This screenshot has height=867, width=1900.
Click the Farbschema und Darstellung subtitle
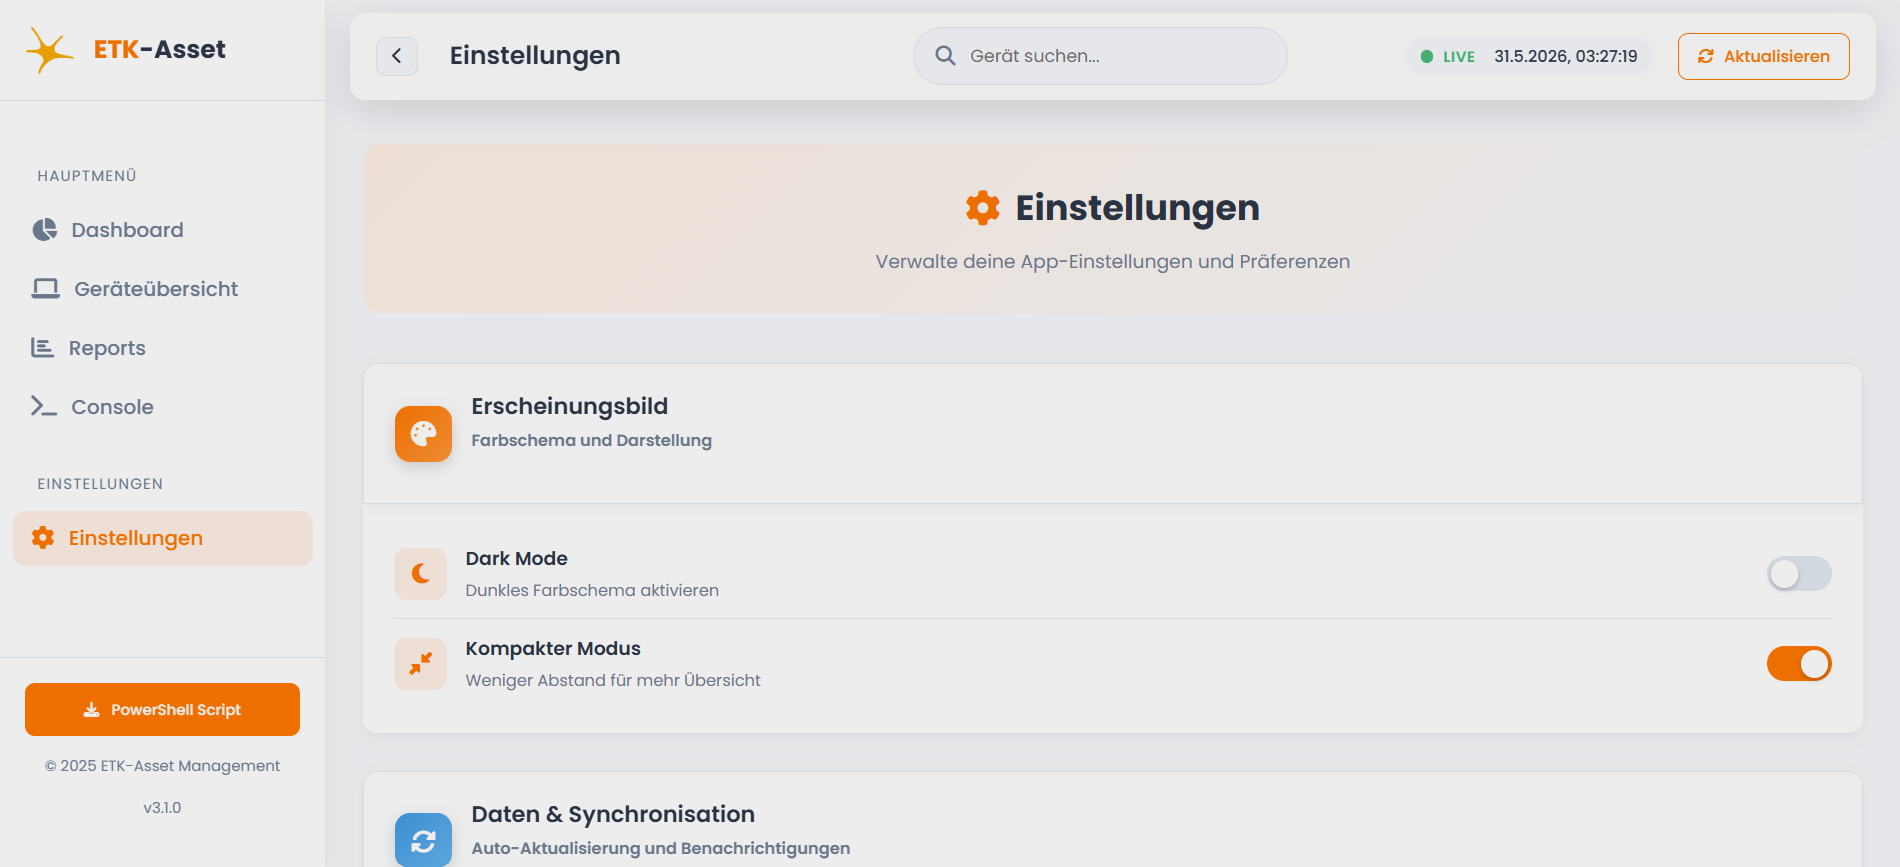pos(592,441)
